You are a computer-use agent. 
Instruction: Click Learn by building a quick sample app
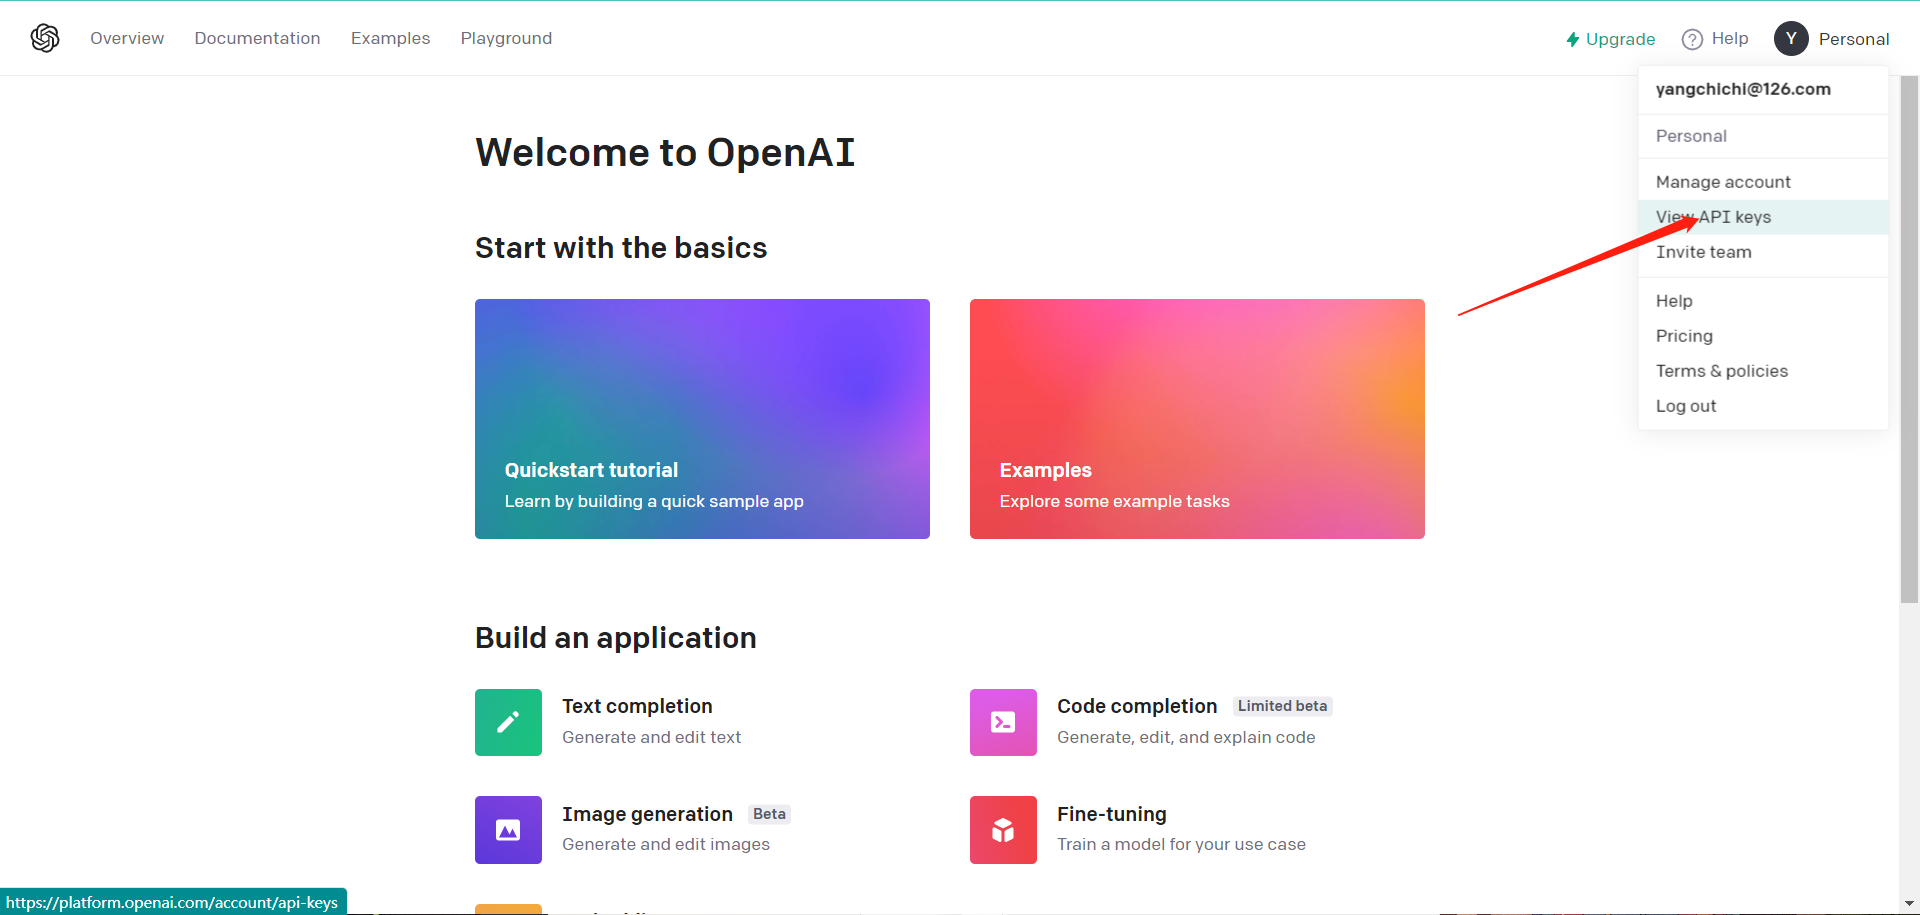(x=654, y=501)
